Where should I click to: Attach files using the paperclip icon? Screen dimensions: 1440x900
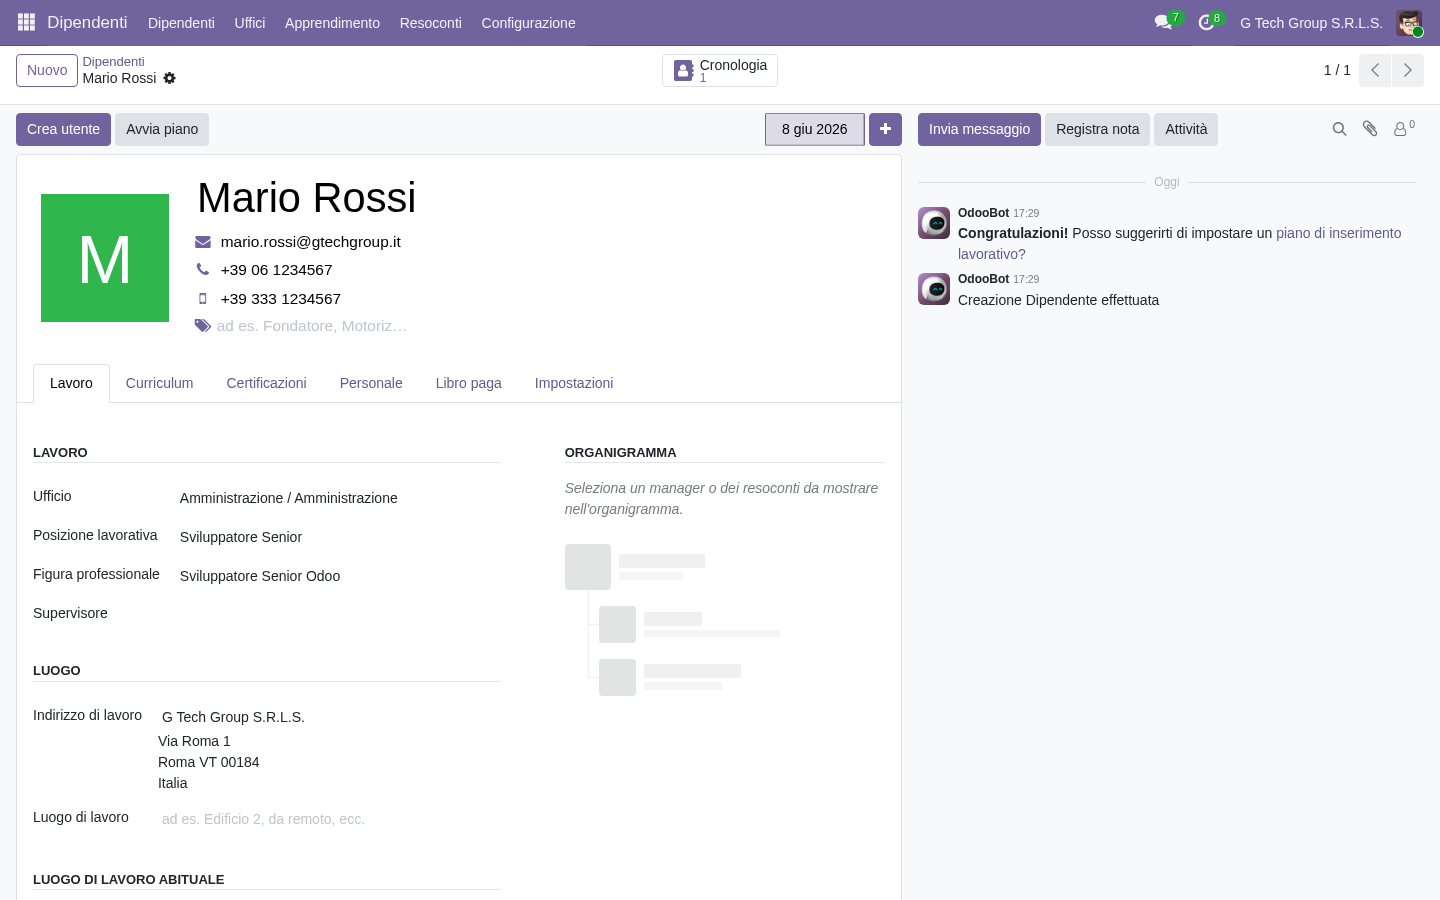coord(1371,129)
